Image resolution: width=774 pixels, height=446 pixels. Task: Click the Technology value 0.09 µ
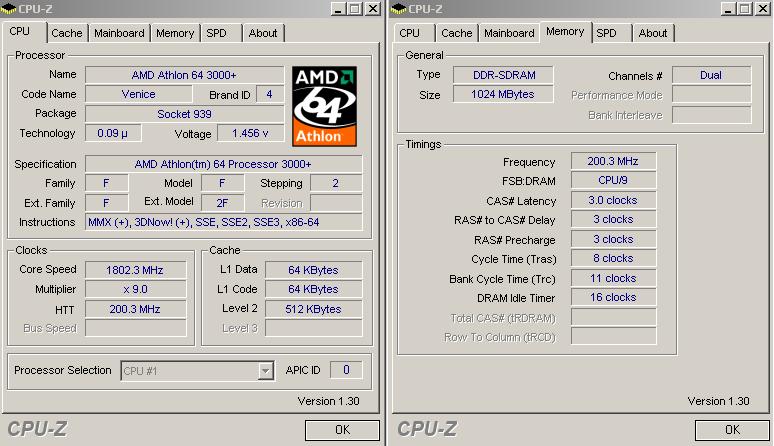pos(113,133)
